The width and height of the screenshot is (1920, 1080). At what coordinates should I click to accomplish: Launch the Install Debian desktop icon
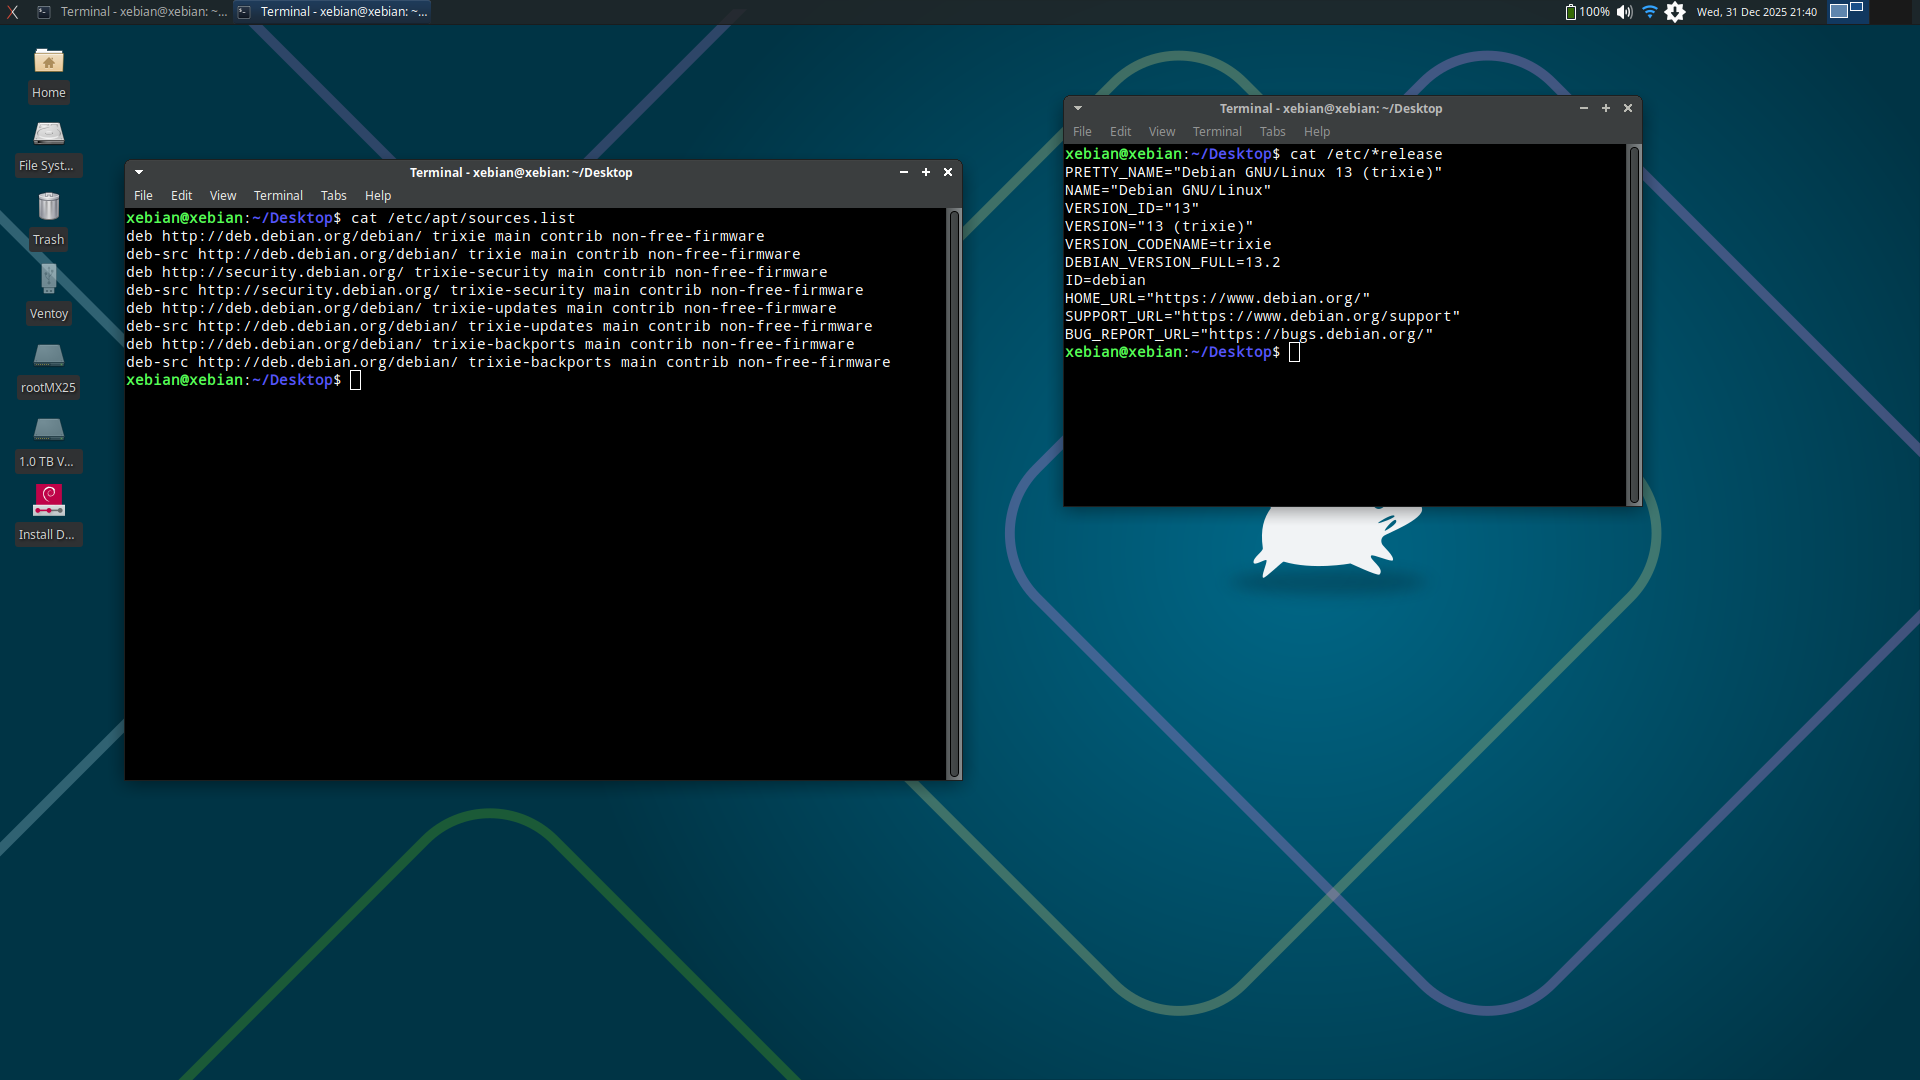click(48, 501)
